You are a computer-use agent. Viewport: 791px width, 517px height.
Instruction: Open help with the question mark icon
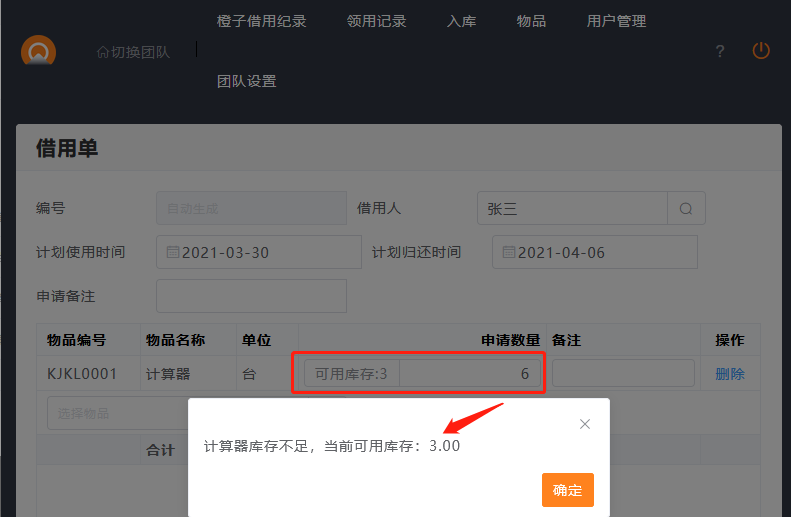pyautogui.click(x=720, y=52)
